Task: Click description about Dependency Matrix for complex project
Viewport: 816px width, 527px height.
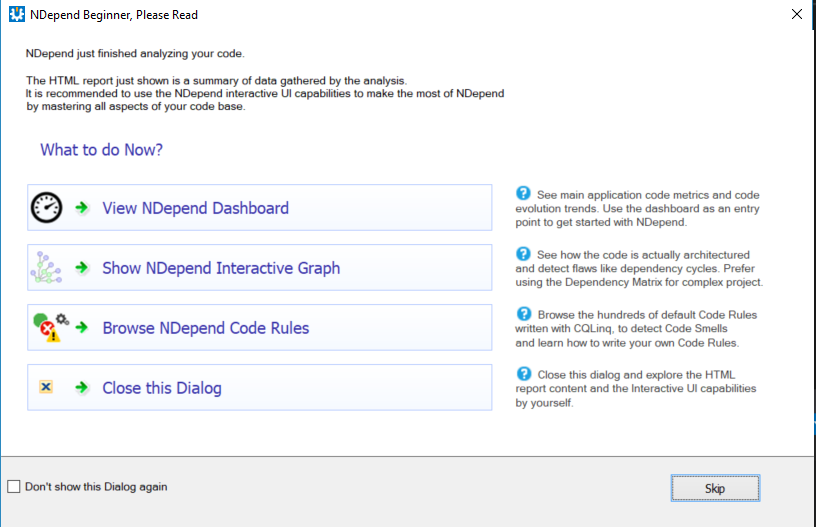Action: (639, 268)
